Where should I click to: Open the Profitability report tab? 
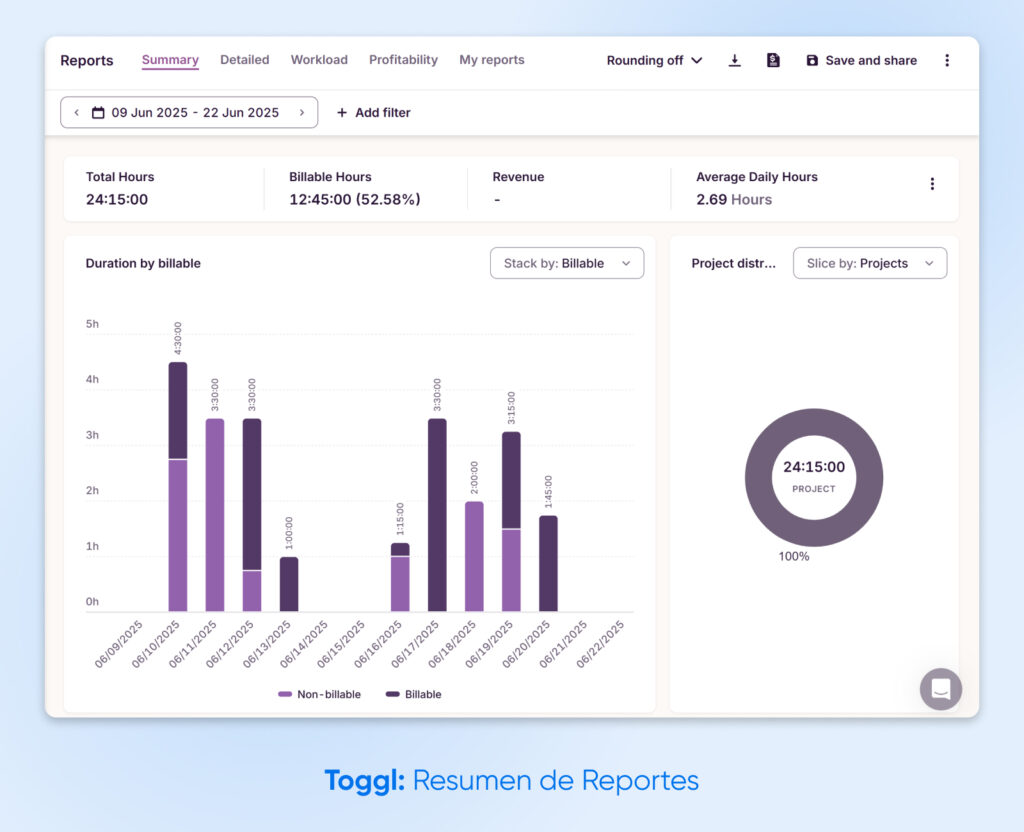point(403,60)
